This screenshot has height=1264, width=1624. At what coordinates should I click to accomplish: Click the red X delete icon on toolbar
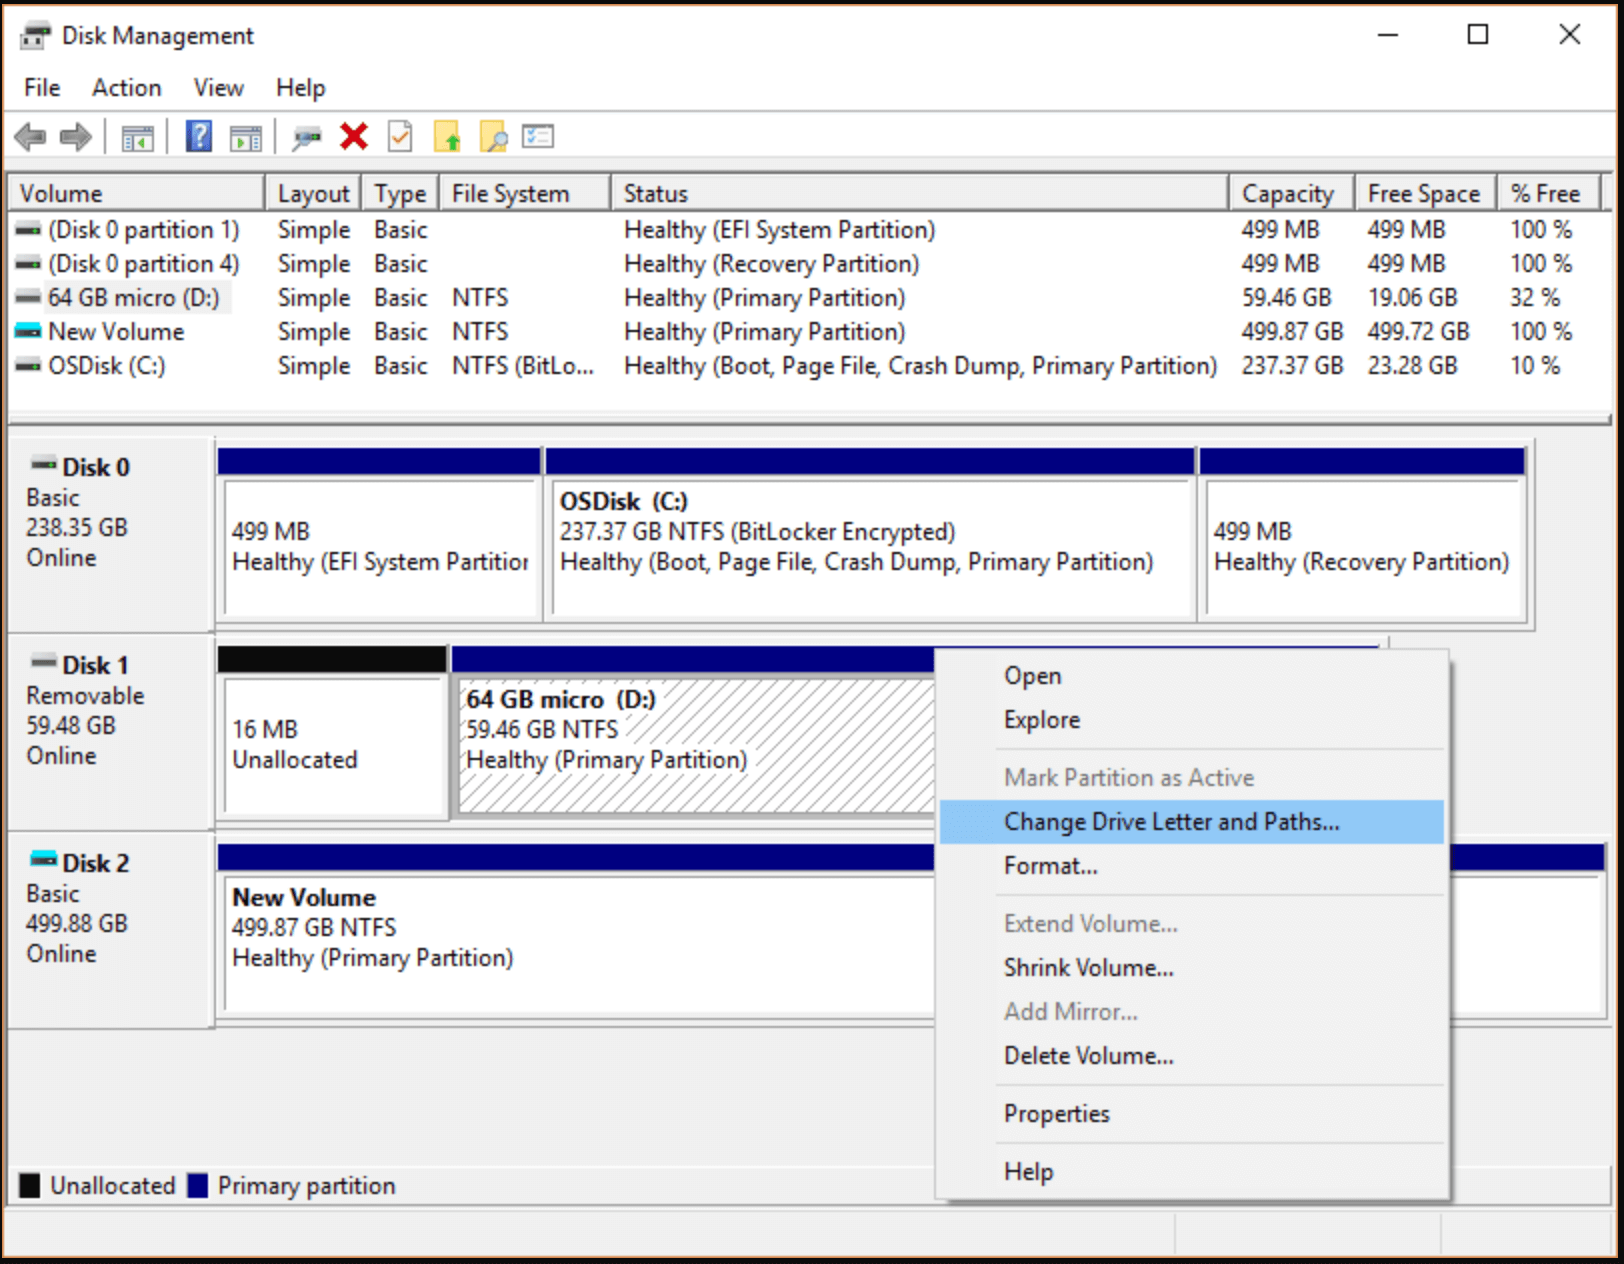[x=352, y=137]
